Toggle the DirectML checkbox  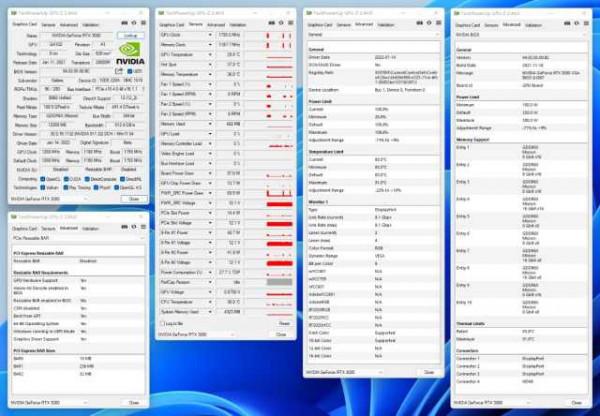tap(122, 179)
